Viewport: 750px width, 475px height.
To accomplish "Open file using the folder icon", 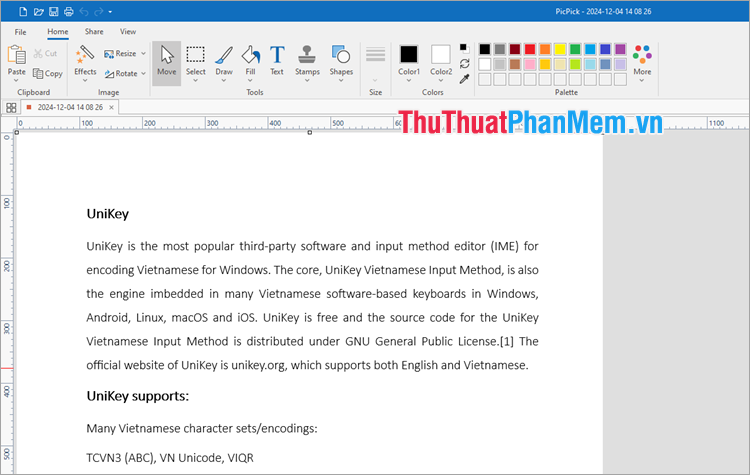I will (39, 11).
